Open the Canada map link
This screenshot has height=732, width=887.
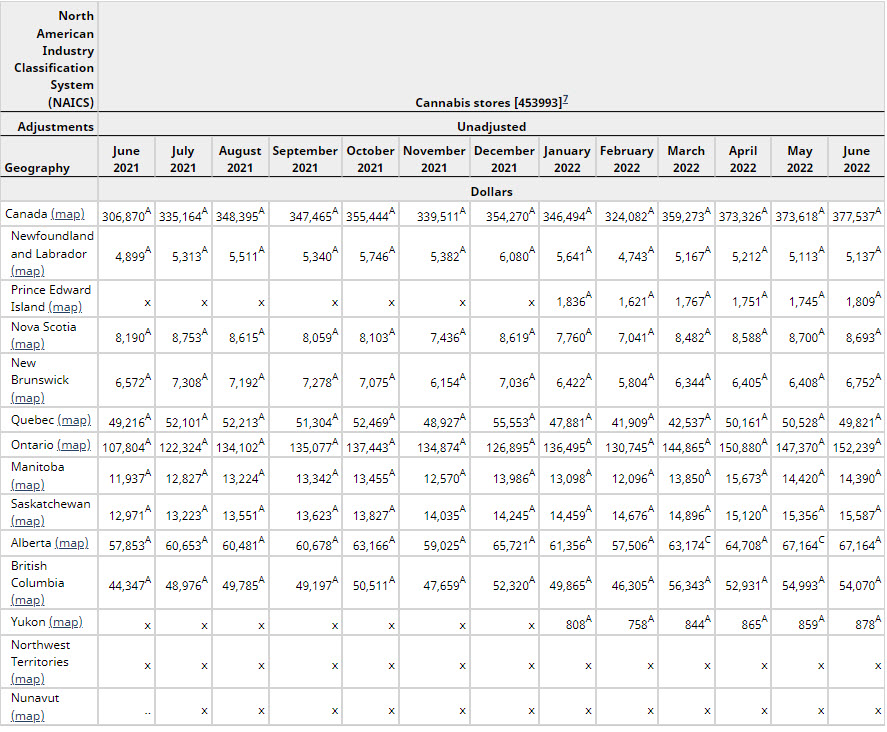click(67, 214)
